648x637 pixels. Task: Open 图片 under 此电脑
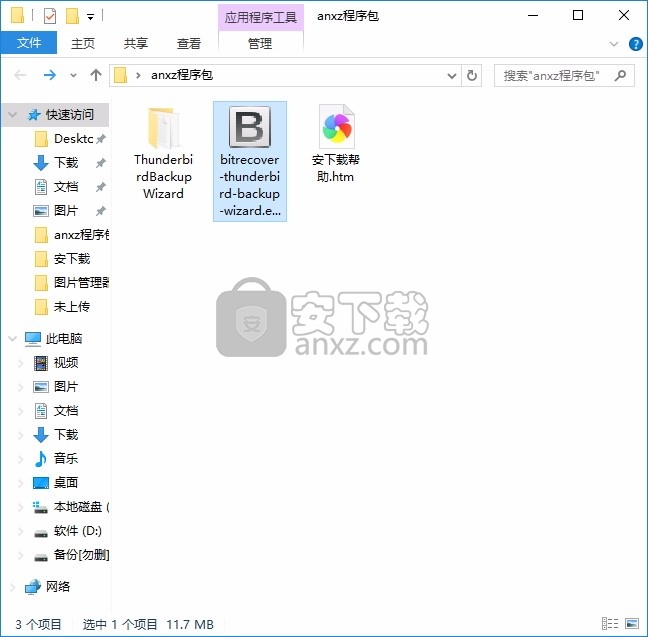(66, 386)
